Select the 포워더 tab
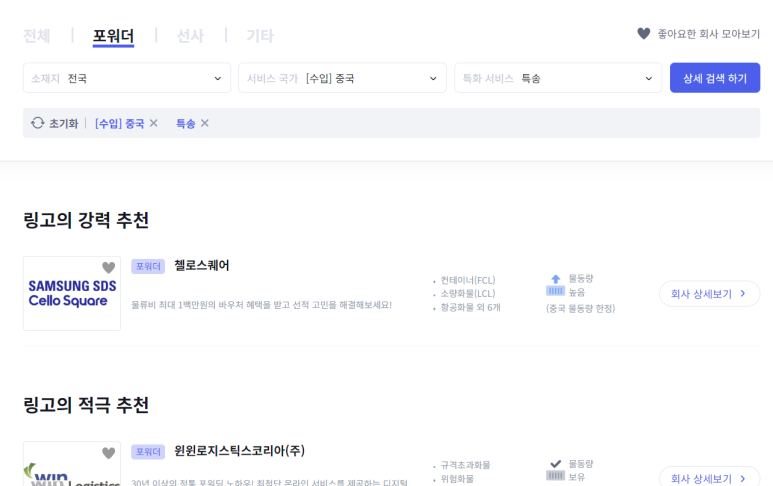Image resolution: width=773 pixels, height=486 pixels. [x=113, y=35]
